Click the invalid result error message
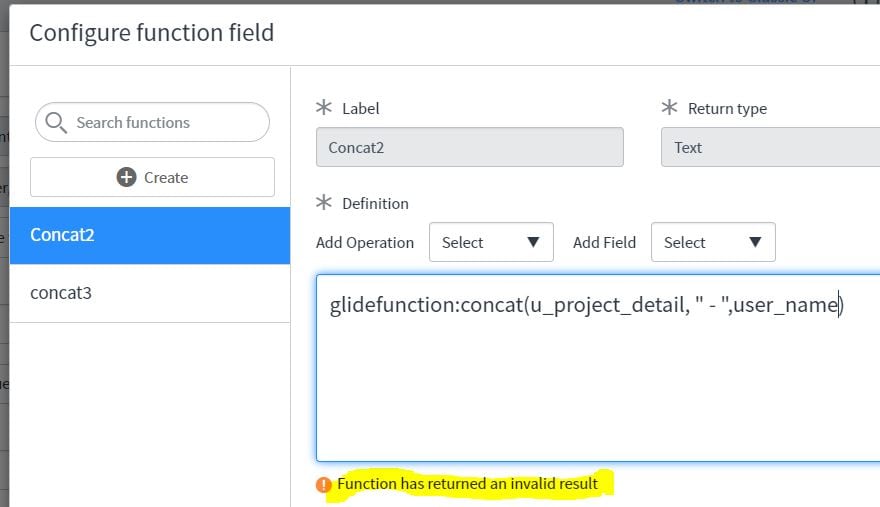This screenshot has width=880, height=507. click(x=468, y=483)
